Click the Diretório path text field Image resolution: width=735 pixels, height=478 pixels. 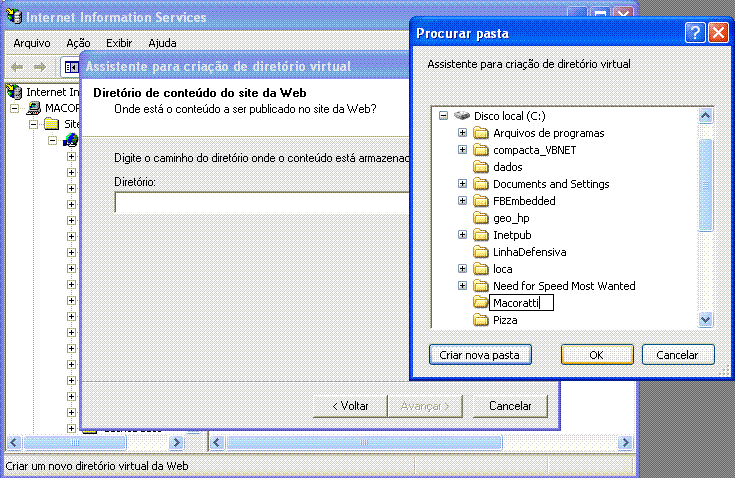[x=260, y=203]
